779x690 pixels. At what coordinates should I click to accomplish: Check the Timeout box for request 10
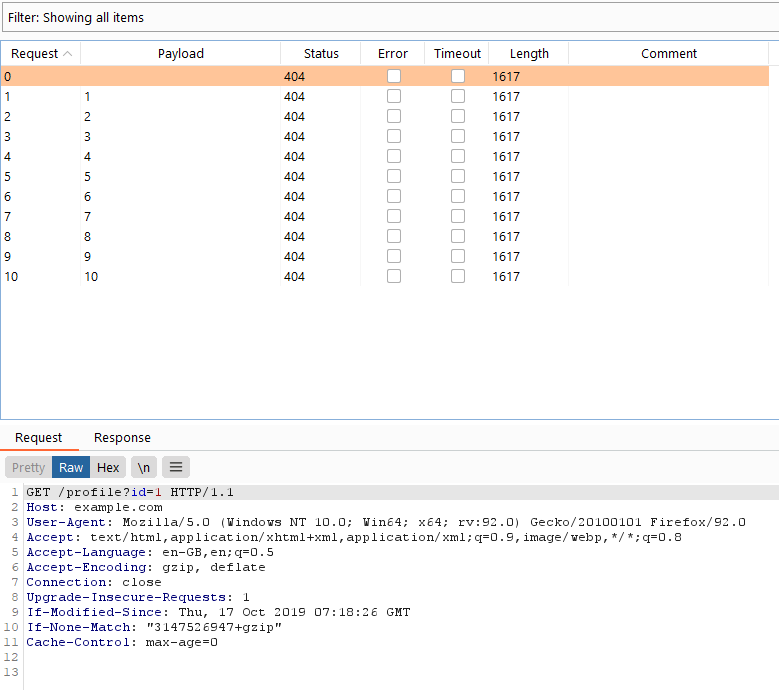458,276
